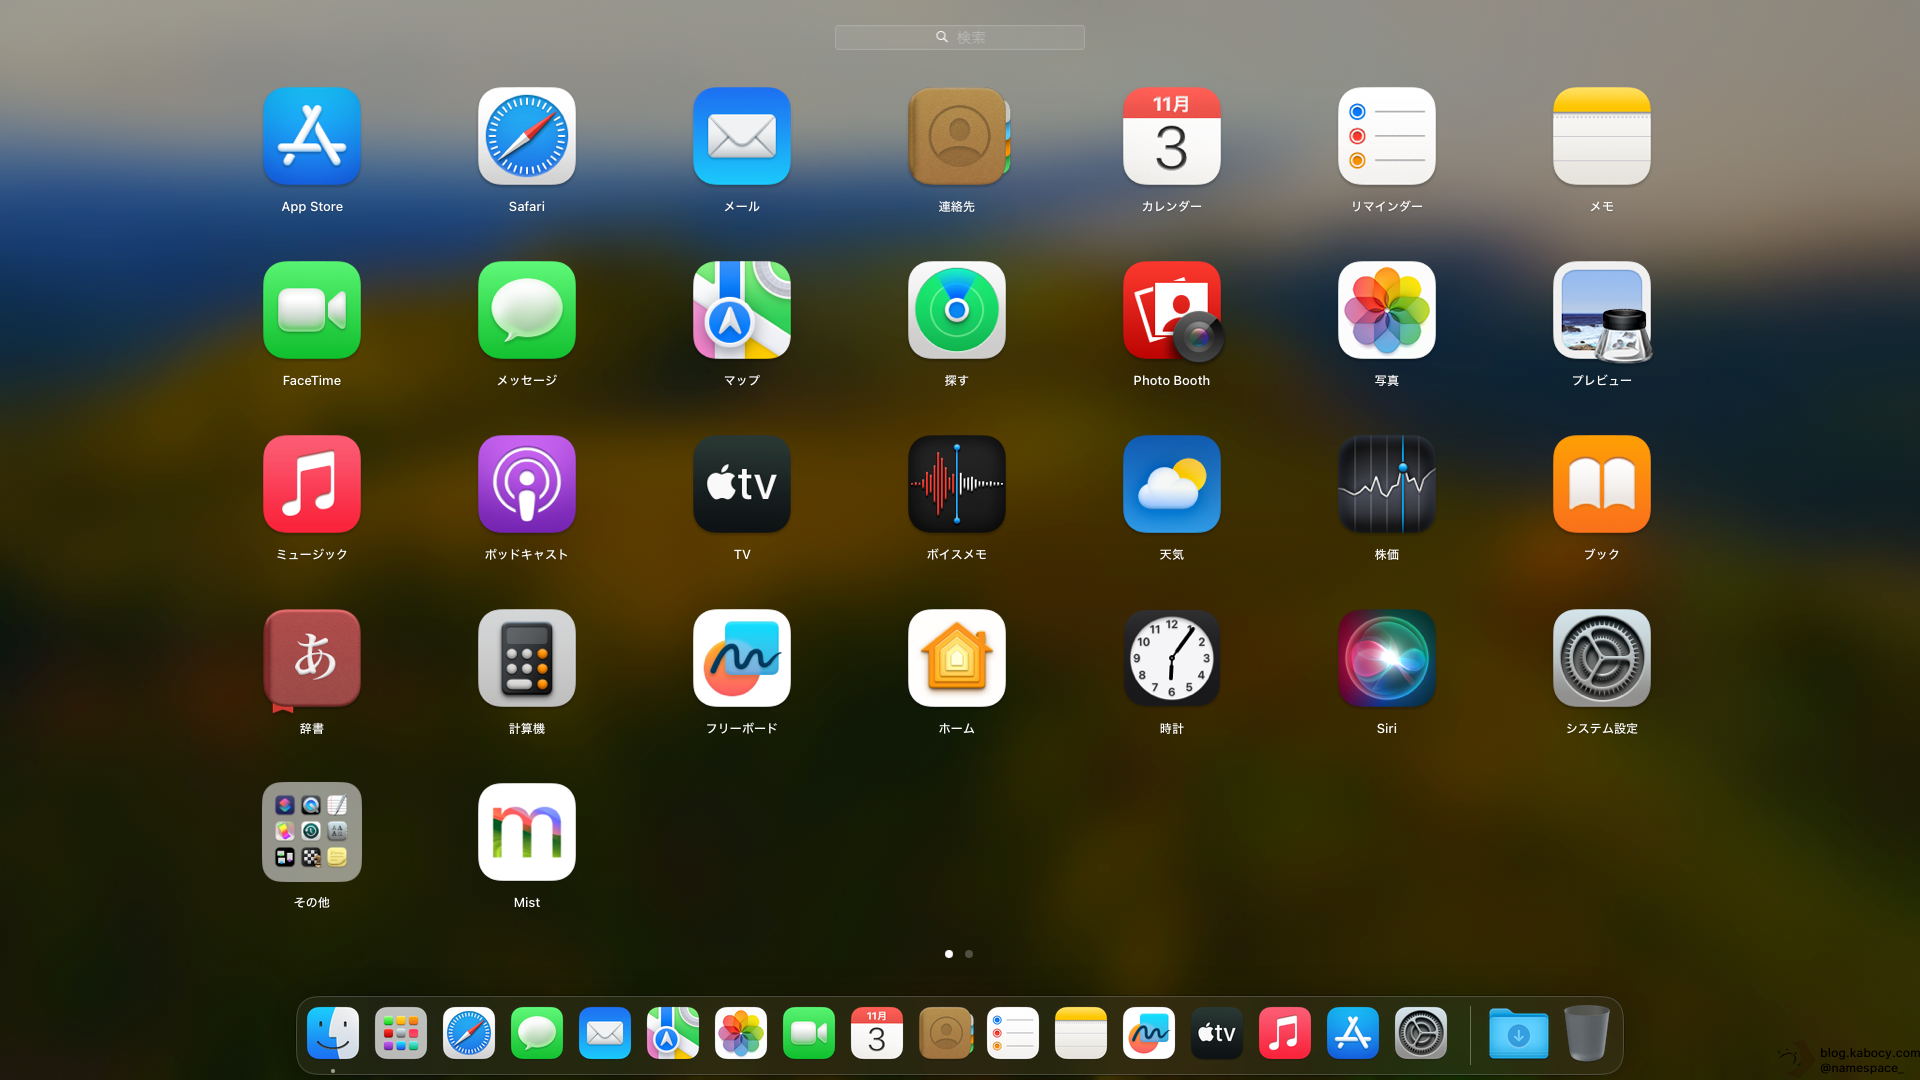
Task: Select the first page indicator dot
Action: click(x=948, y=954)
